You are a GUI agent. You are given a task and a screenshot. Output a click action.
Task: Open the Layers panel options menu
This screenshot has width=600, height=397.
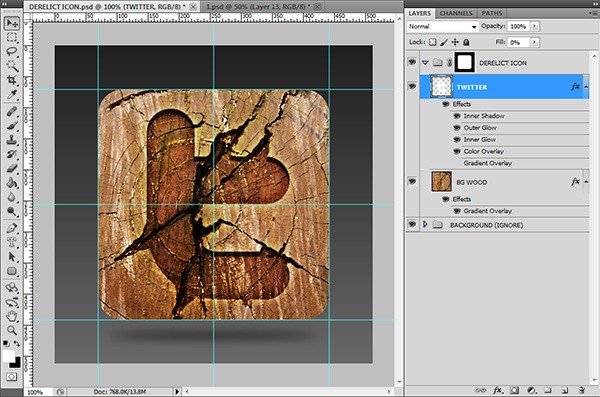tap(593, 13)
